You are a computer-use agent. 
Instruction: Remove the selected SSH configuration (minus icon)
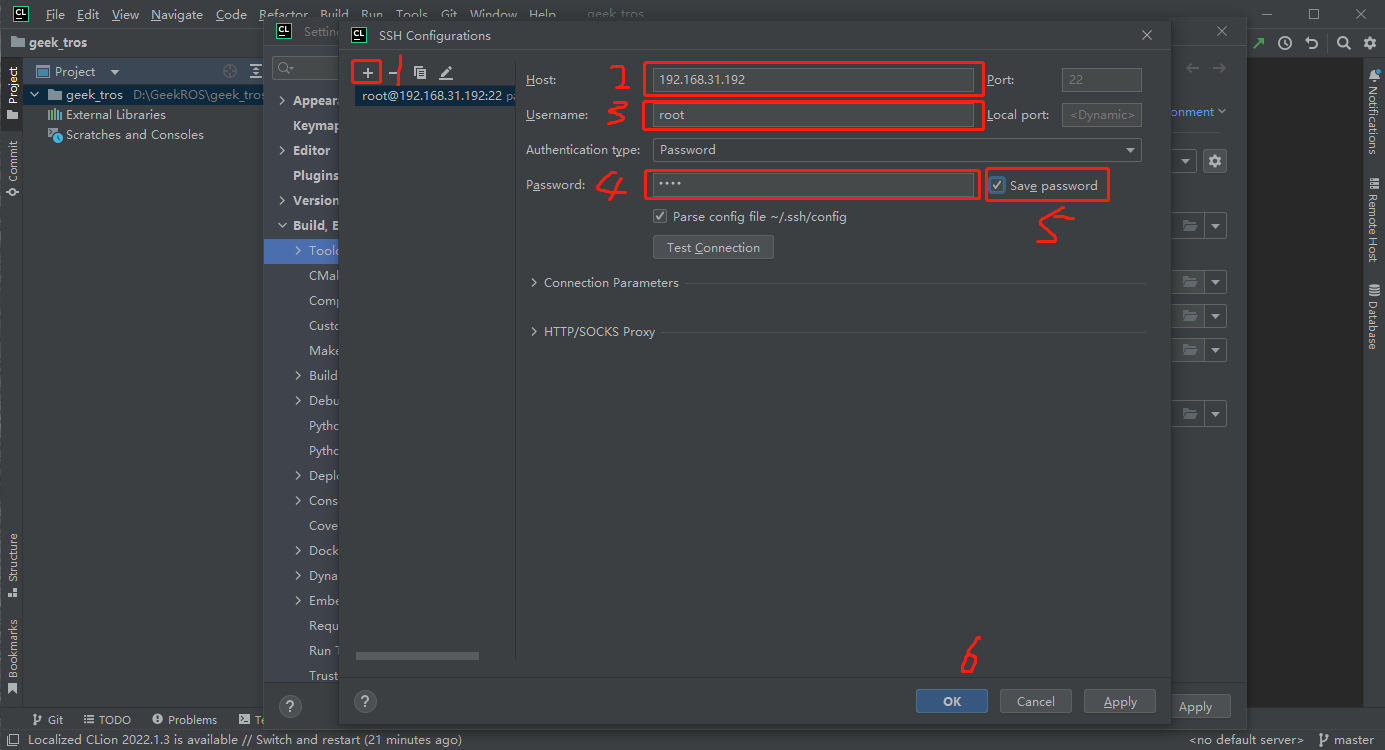[393, 73]
